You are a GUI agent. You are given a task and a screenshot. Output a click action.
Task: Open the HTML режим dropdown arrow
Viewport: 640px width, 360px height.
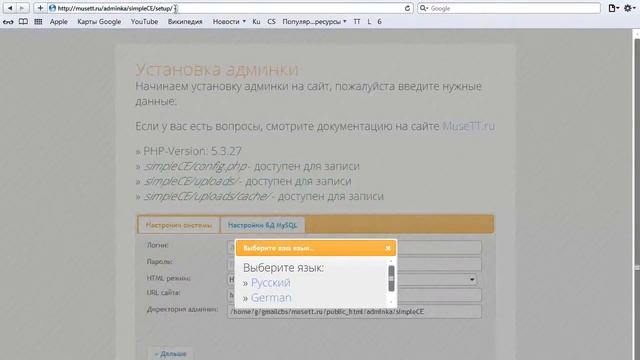point(472,280)
